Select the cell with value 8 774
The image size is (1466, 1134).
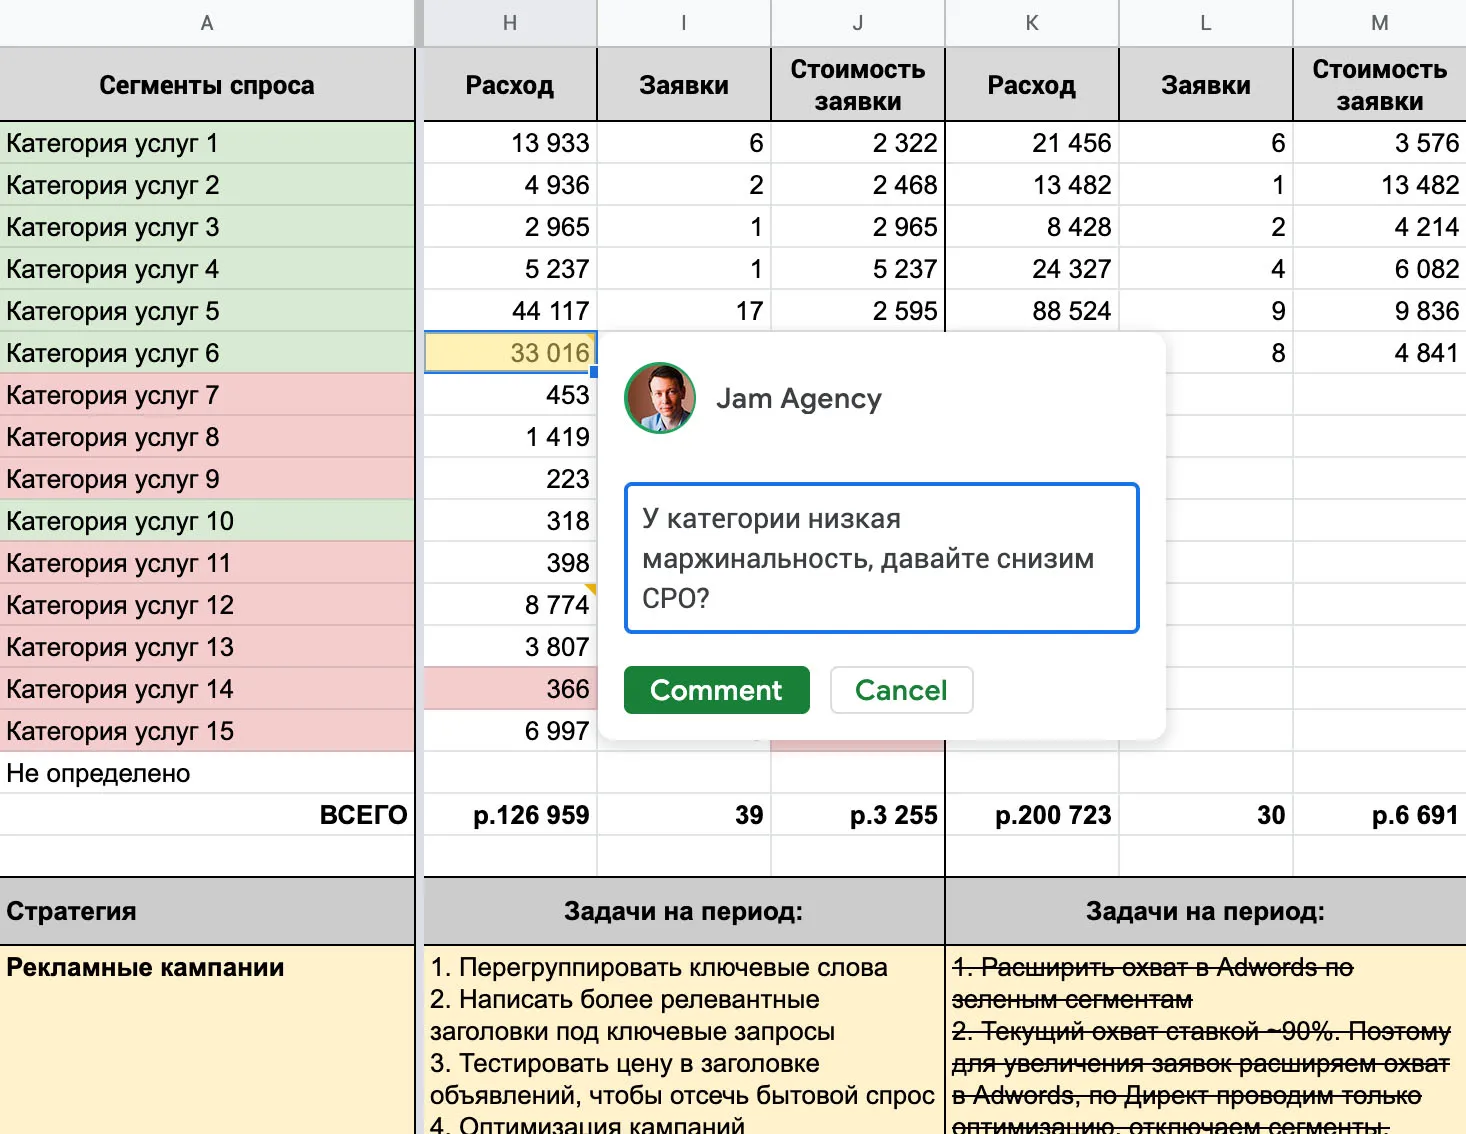coord(510,605)
